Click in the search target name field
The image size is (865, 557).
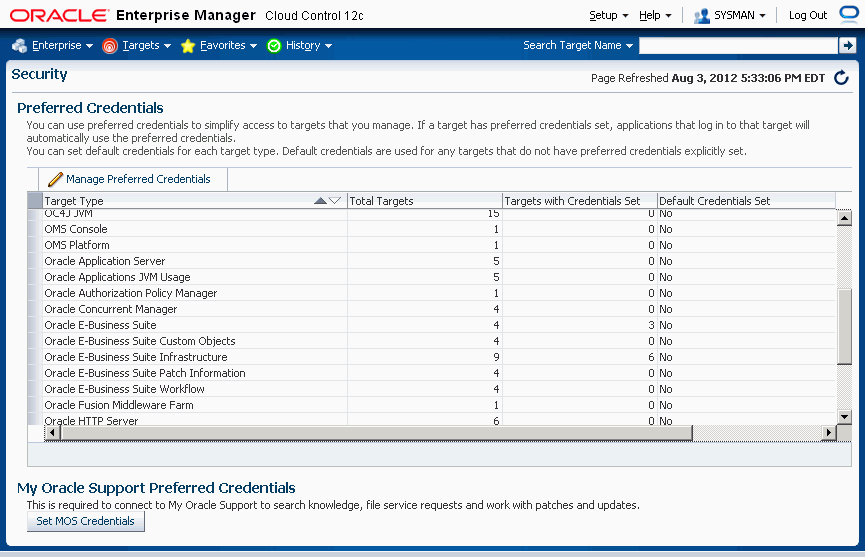tap(738, 45)
